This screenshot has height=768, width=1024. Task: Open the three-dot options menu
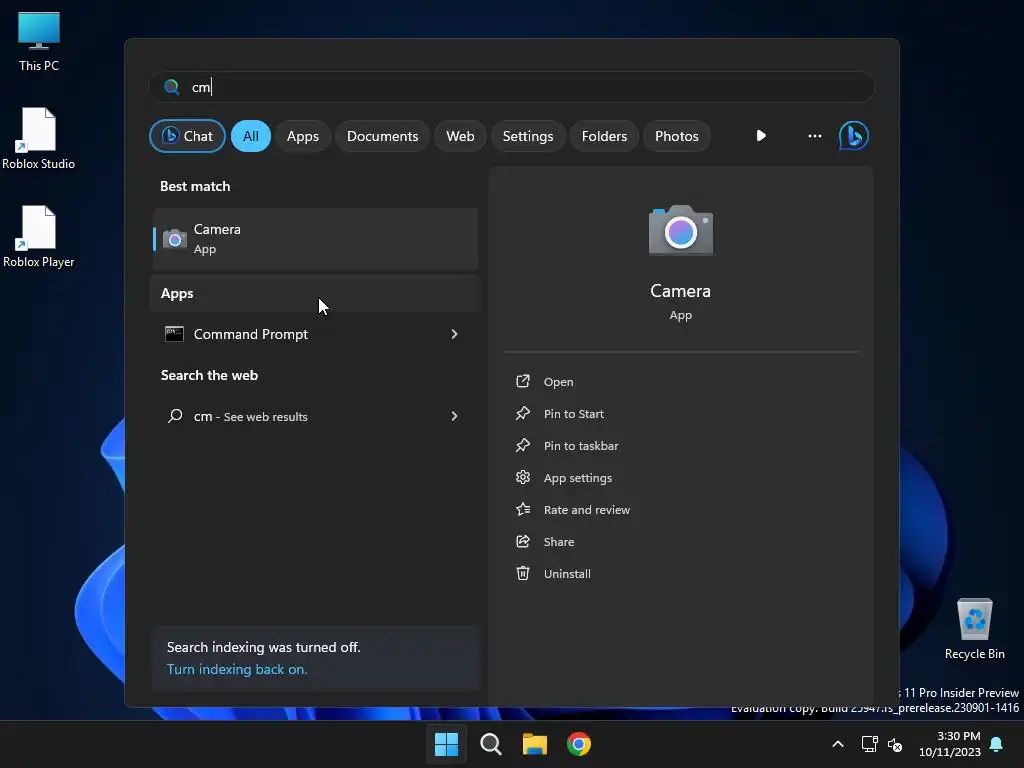[x=814, y=136]
